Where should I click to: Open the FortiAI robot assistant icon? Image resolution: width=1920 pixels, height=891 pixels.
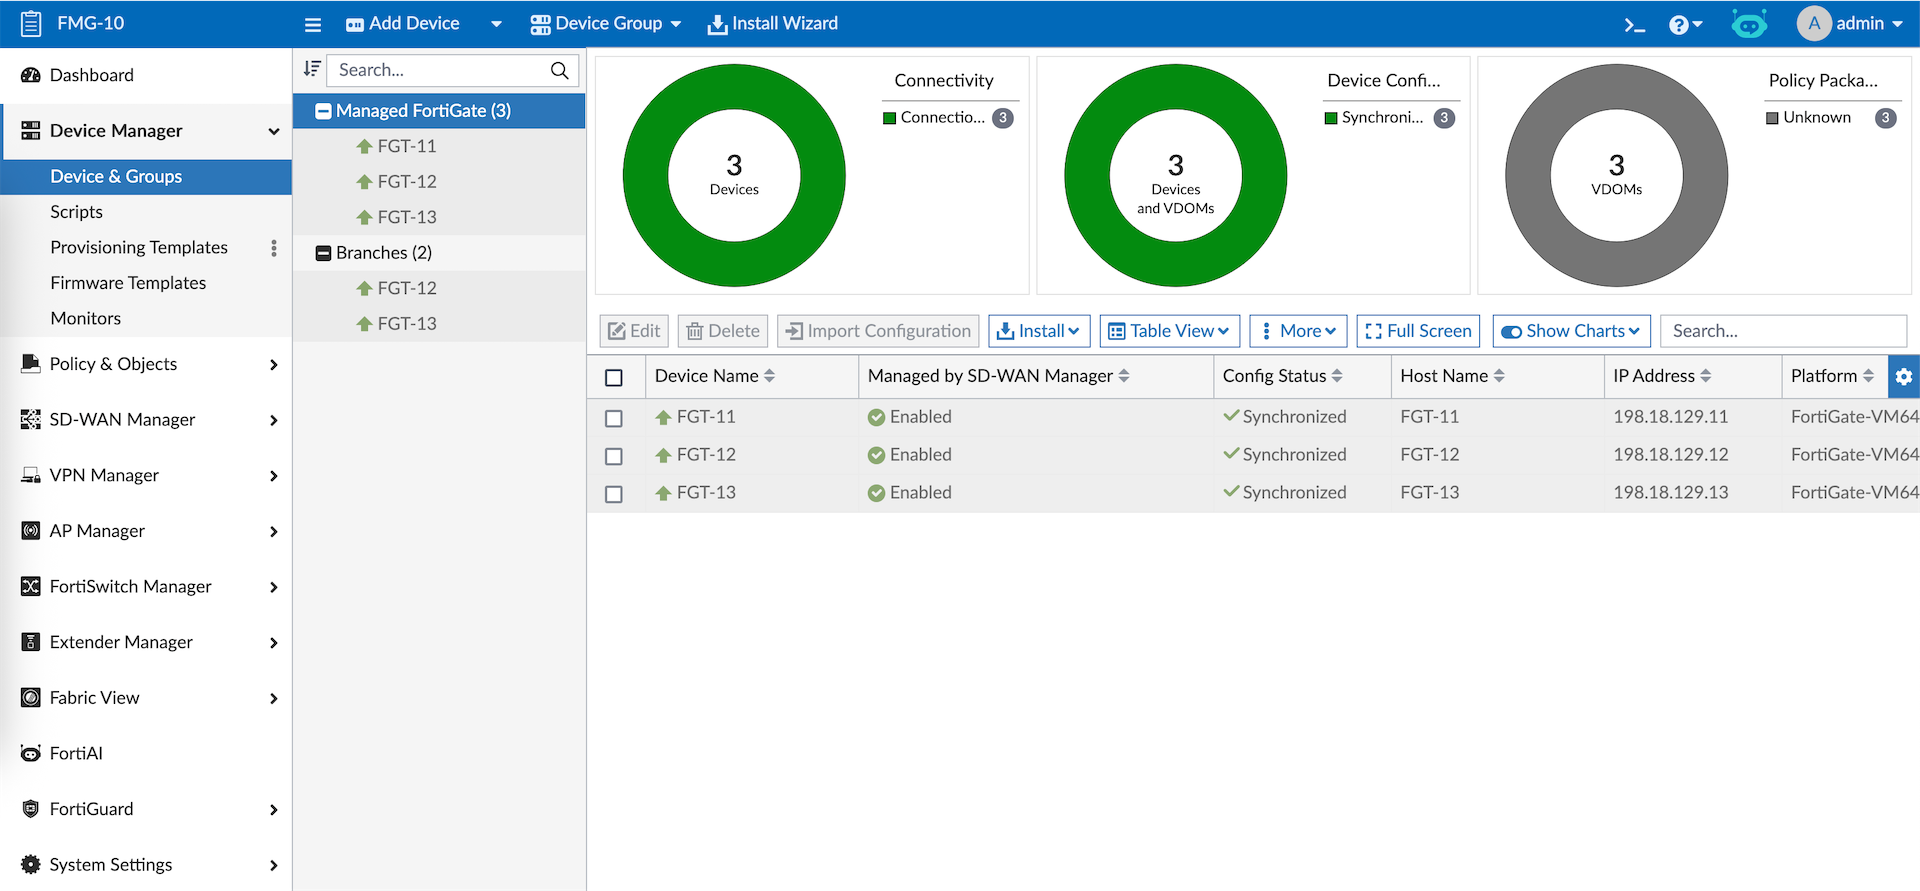pos(1749,24)
